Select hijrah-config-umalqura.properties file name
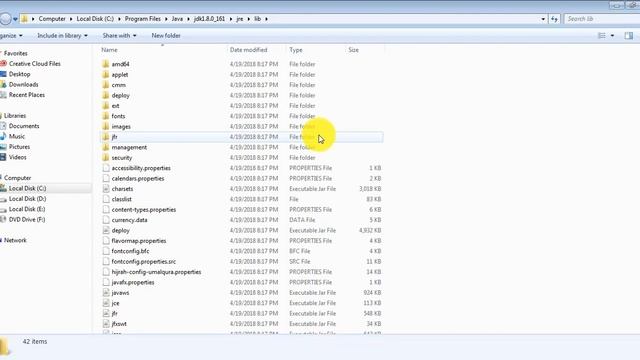 pos(156,272)
